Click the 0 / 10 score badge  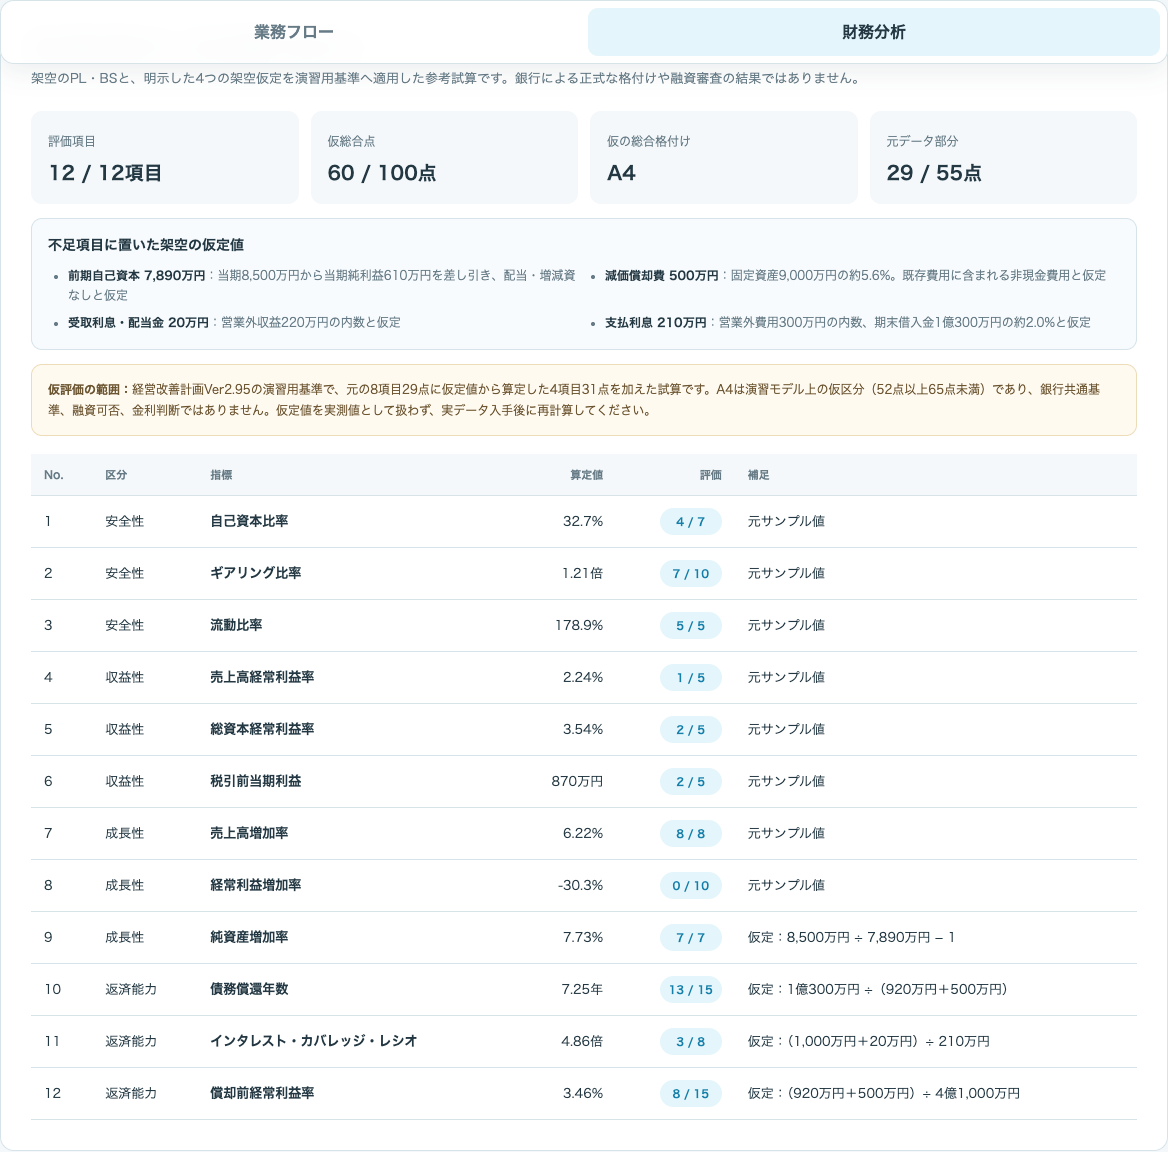pyautogui.click(x=691, y=886)
